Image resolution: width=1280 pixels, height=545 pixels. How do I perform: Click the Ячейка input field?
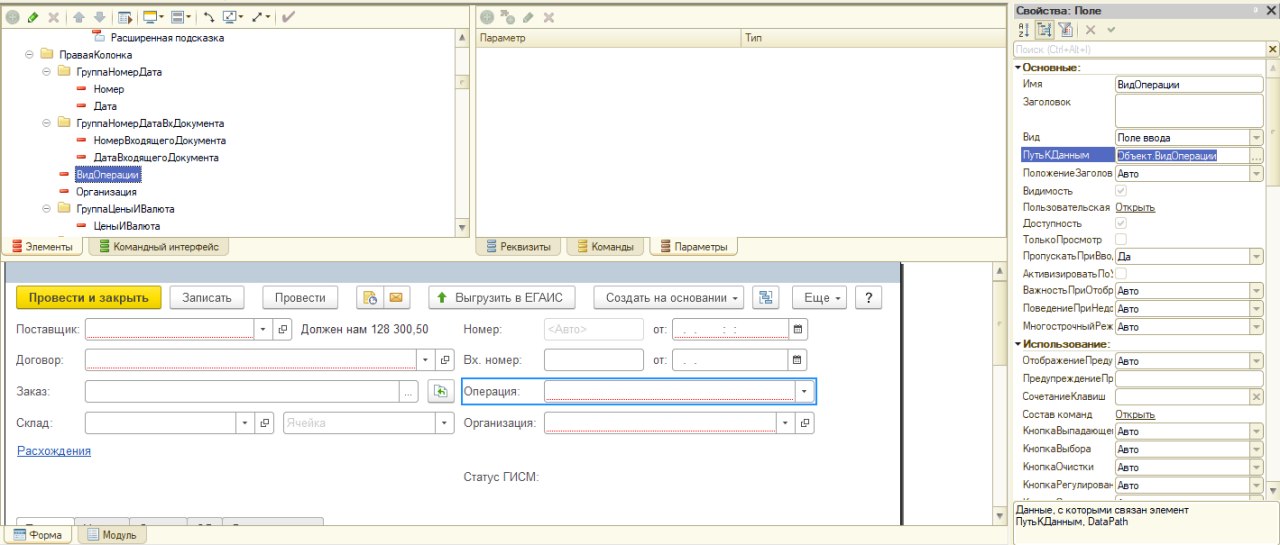359,423
